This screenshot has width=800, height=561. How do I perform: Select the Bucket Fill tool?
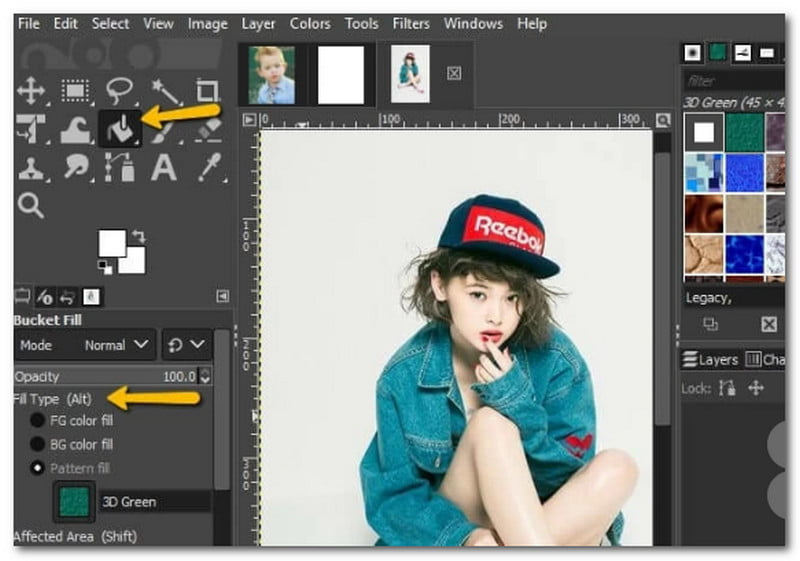[119, 128]
